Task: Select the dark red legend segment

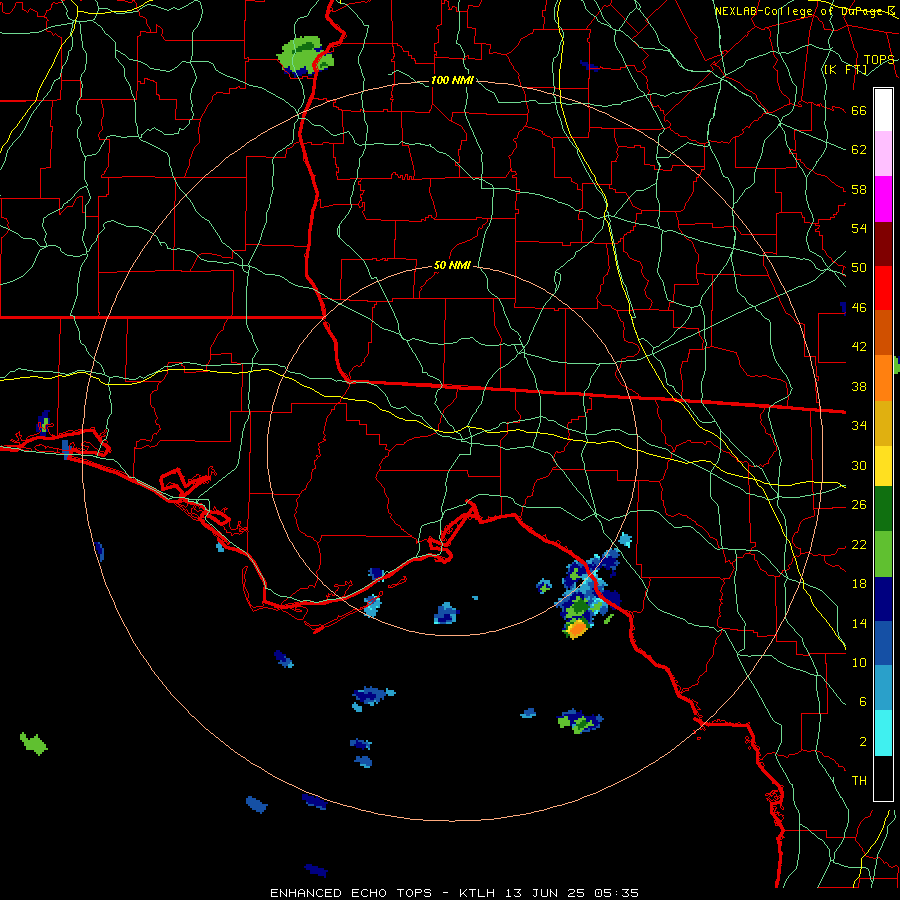Action: coord(883,244)
